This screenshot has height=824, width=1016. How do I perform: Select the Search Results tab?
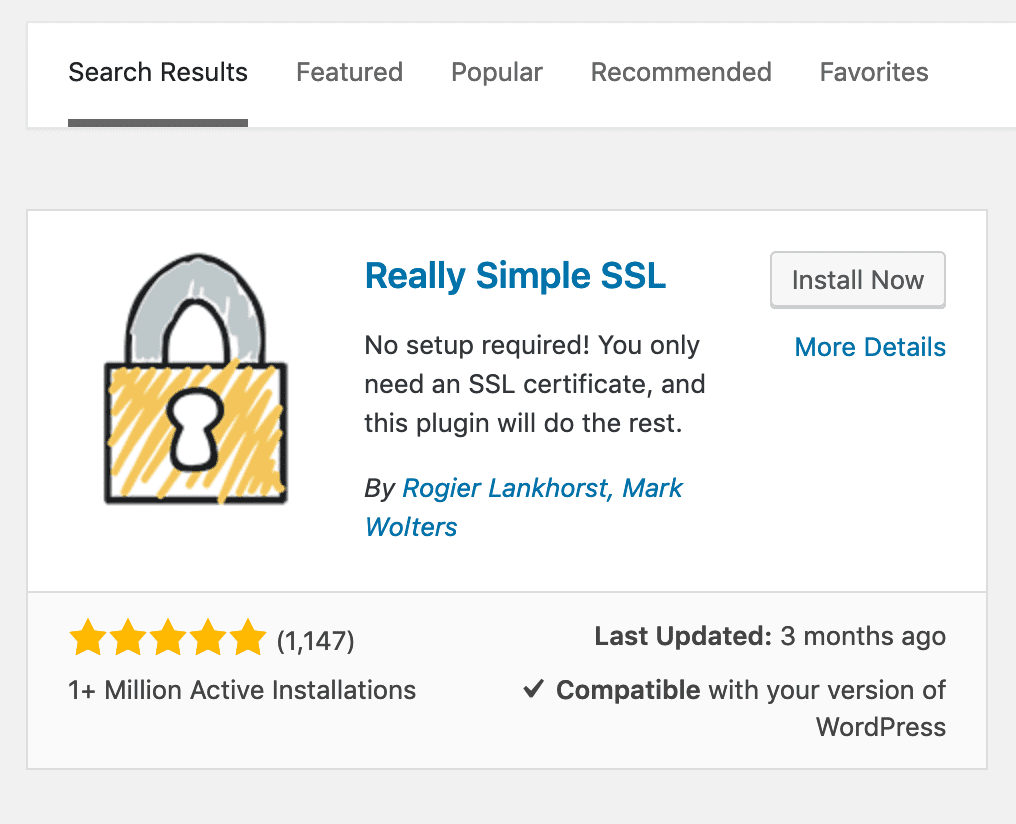157,72
